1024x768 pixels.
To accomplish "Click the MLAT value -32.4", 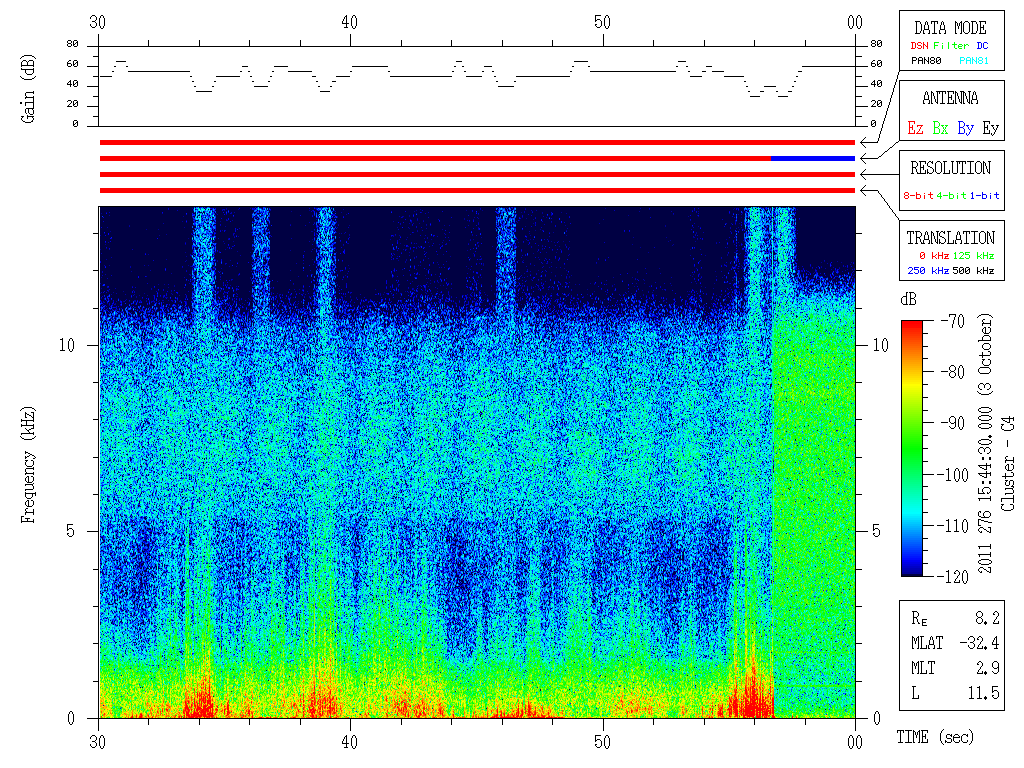I will (x=979, y=643).
